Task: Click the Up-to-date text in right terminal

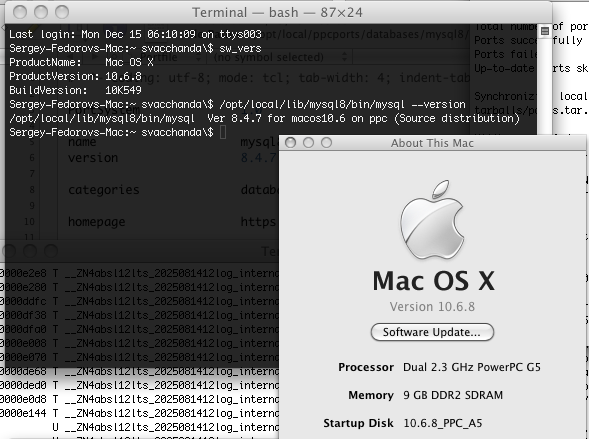Action: (x=504, y=68)
